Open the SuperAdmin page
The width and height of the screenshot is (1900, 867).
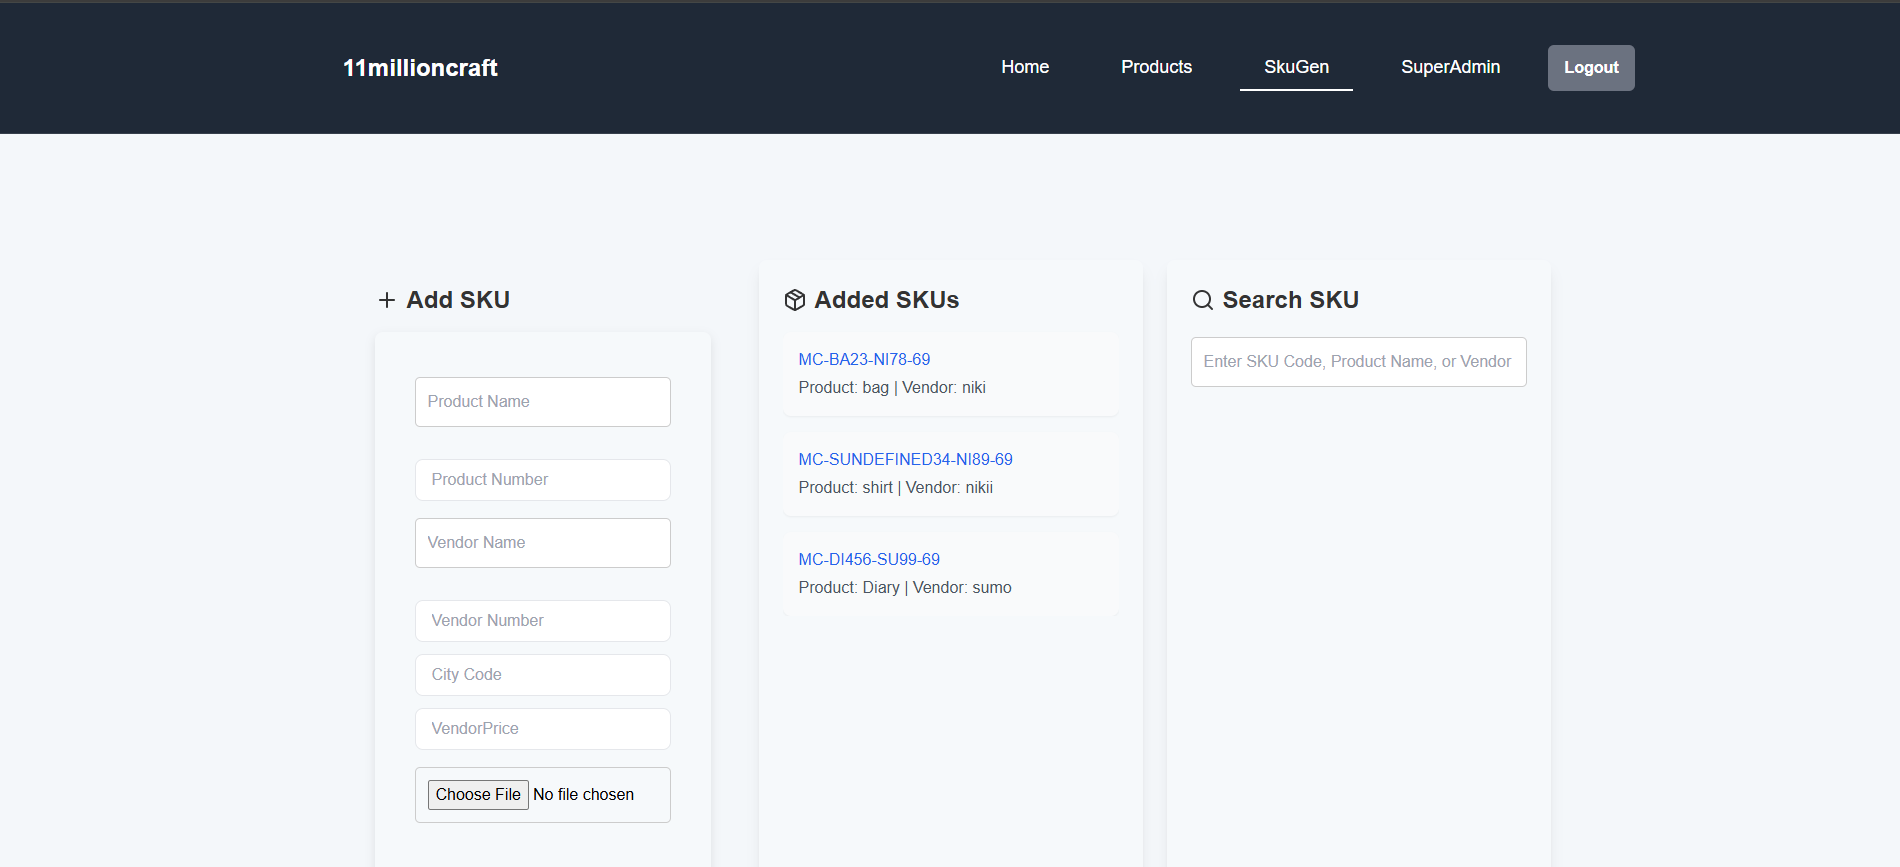coord(1450,67)
